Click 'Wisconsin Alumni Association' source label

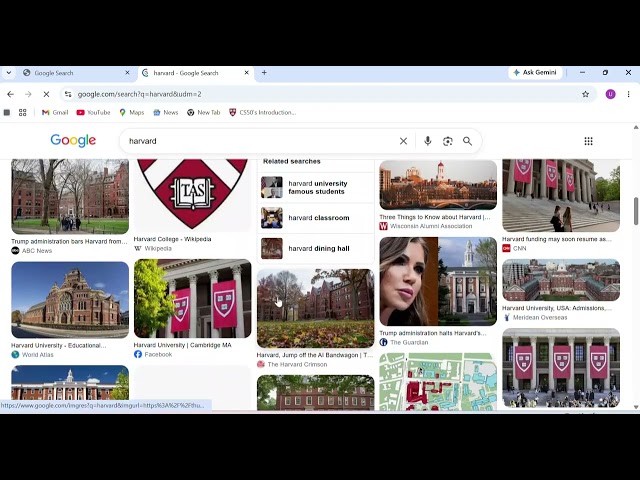click(431, 226)
